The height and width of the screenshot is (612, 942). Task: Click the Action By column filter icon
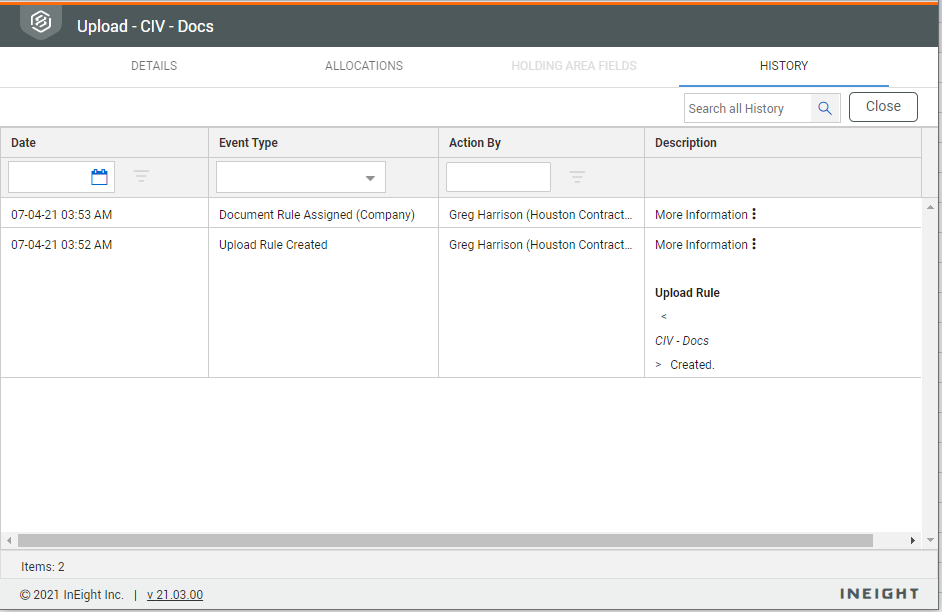[x=577, y=176]
